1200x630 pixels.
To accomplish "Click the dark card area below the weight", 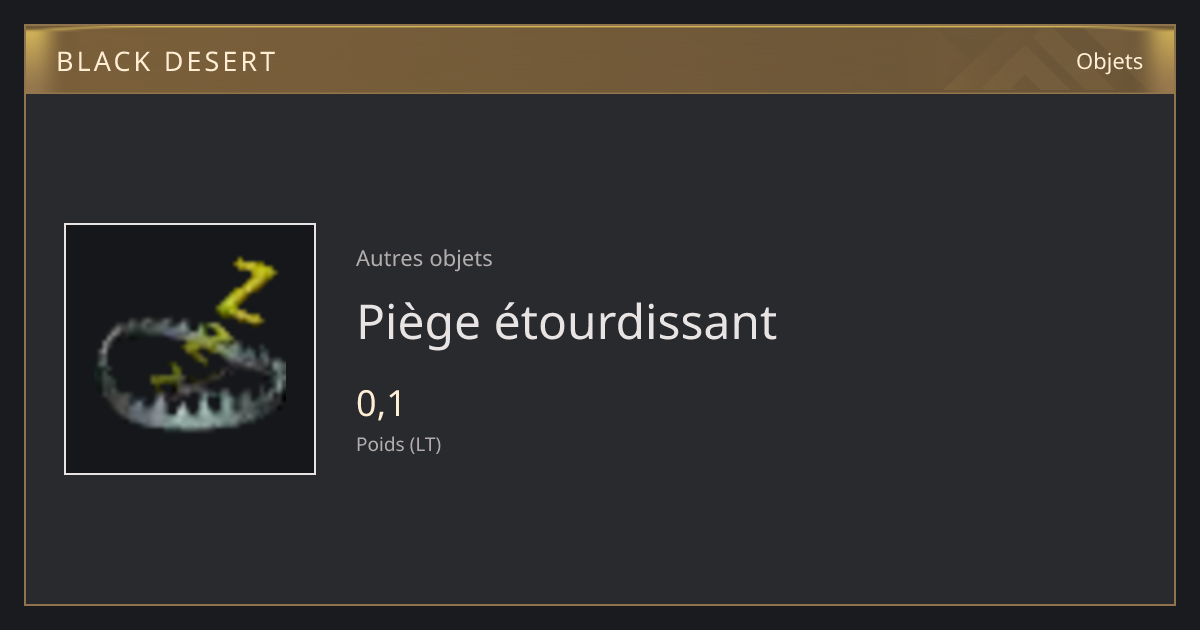I will pyautogui.click(x=600, y=530).
